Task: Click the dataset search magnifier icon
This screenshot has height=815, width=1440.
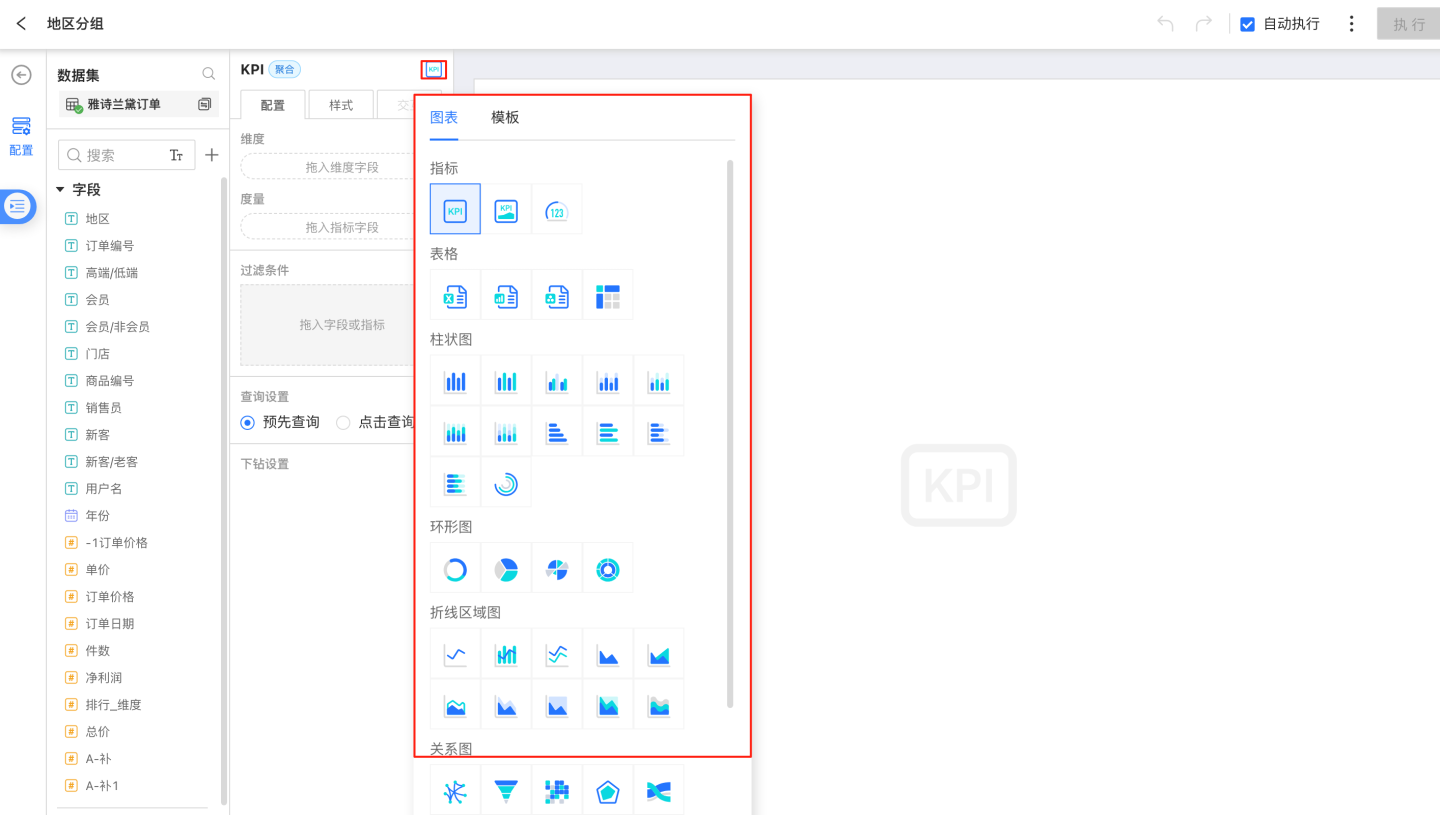Action: (x=209, y=74)
